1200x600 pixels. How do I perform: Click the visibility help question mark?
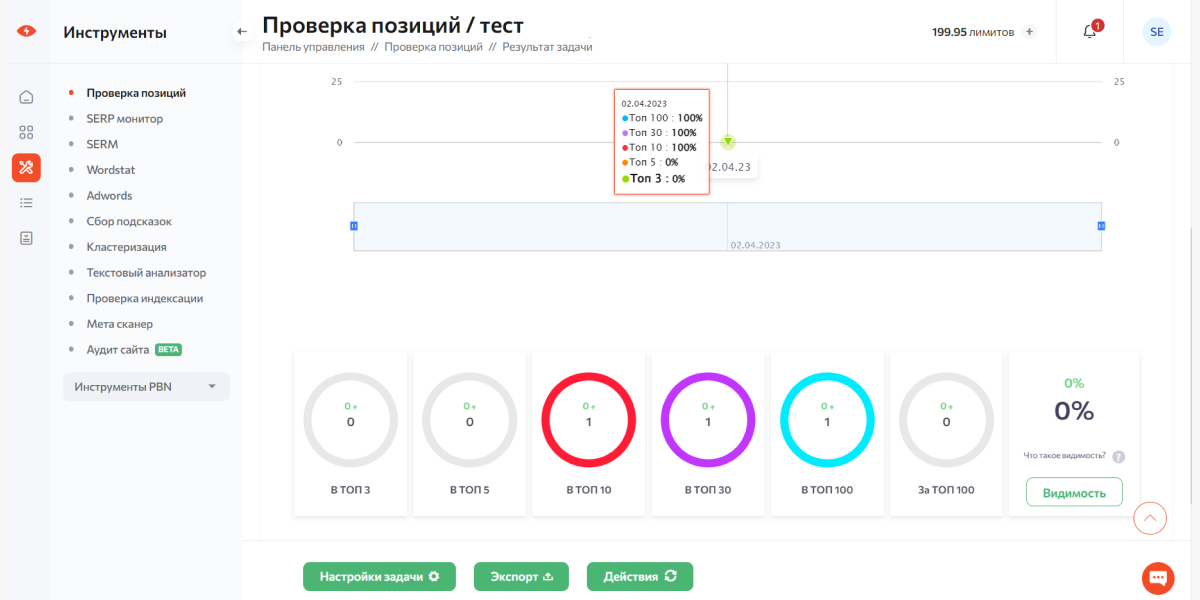click(1119, 457)
